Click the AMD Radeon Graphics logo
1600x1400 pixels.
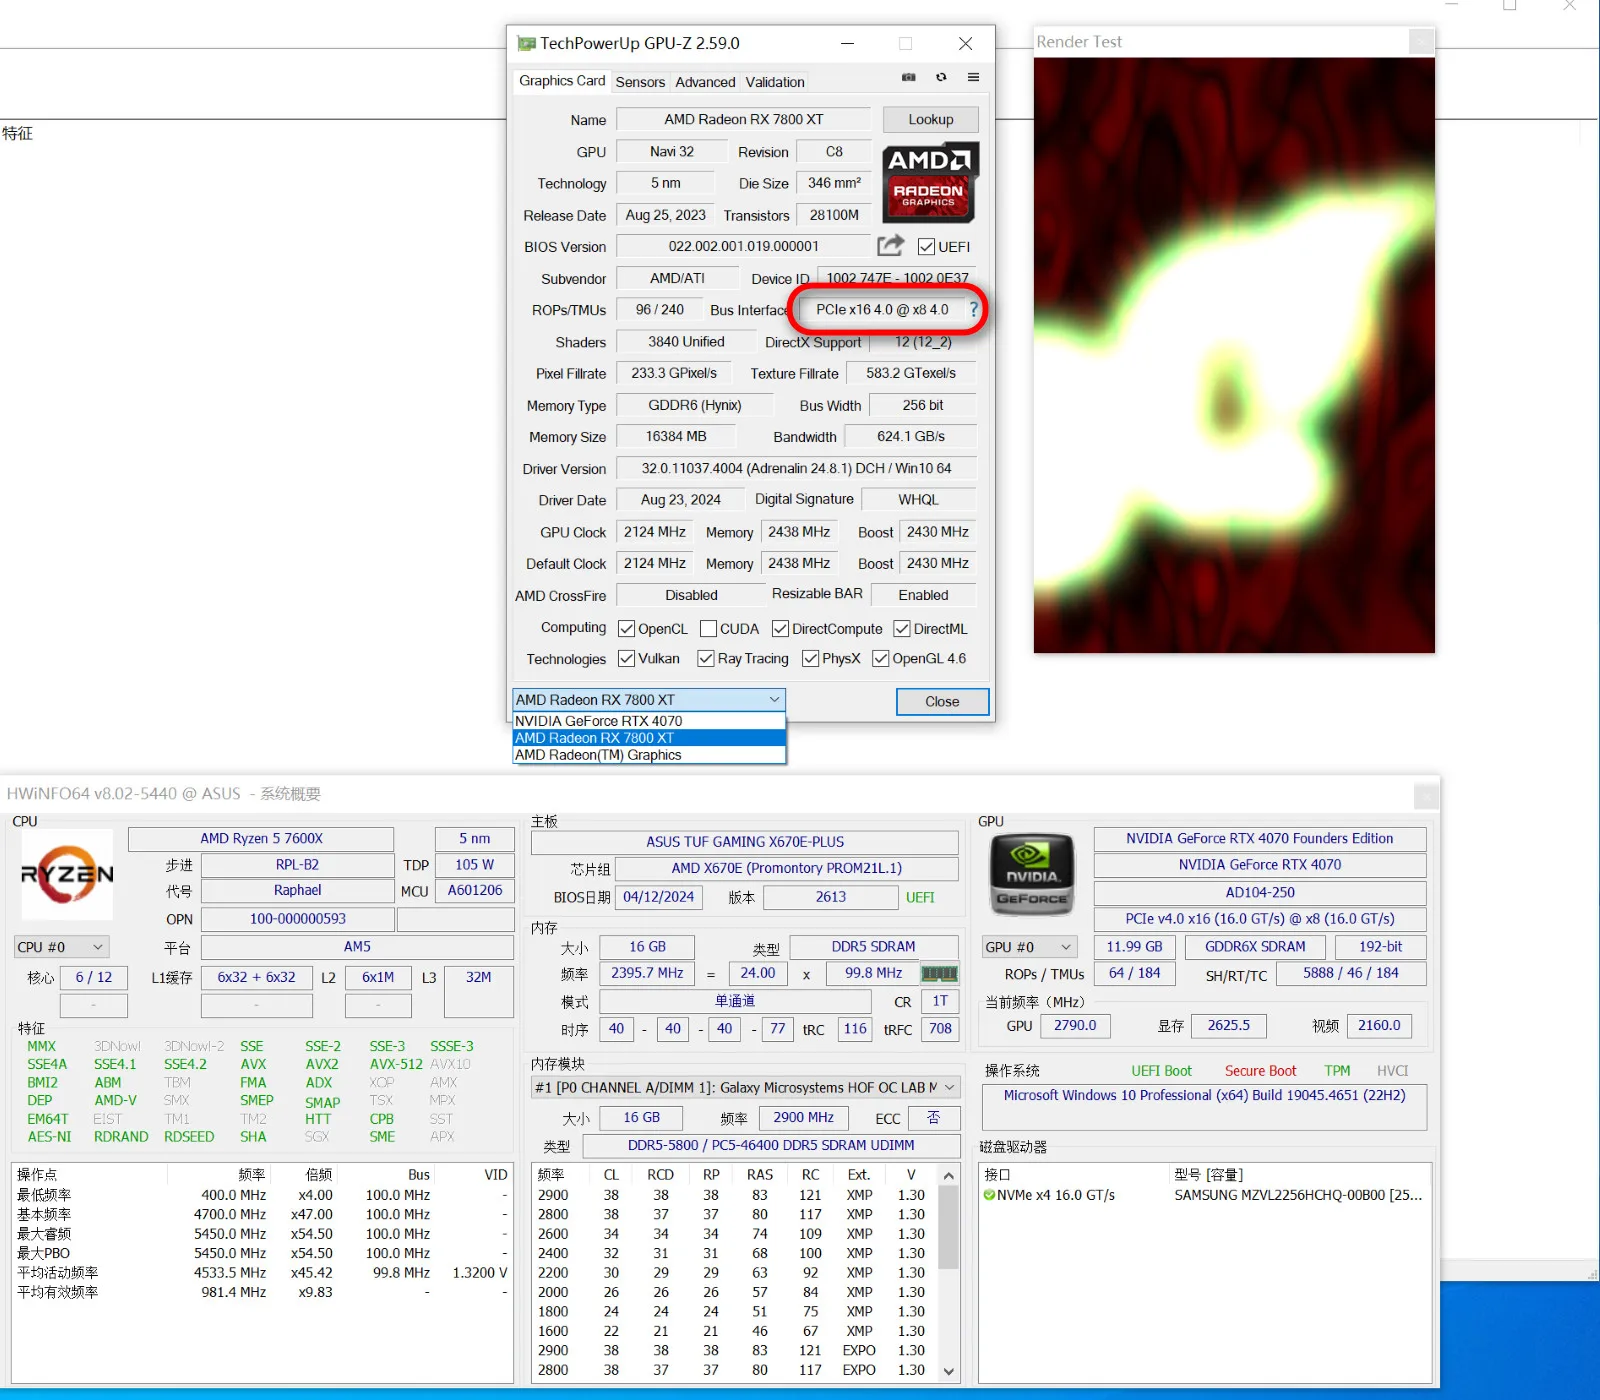coord(930,182)
